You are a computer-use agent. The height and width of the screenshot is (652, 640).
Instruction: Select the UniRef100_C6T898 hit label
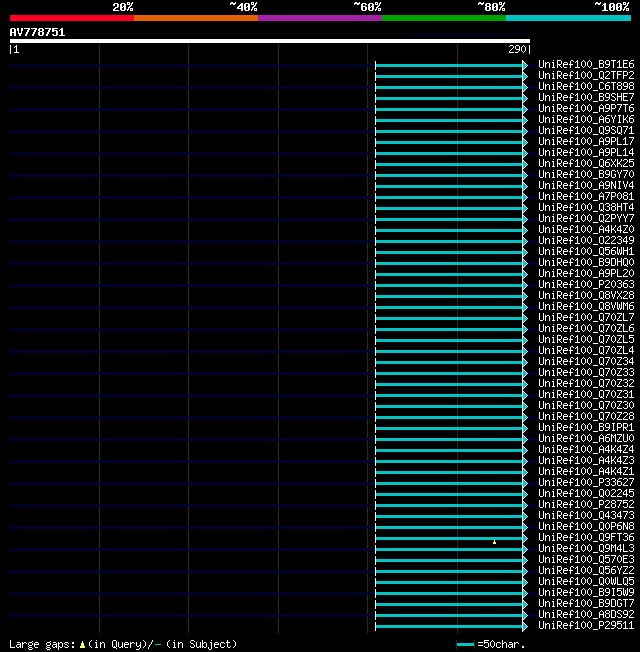coord(586,86)
